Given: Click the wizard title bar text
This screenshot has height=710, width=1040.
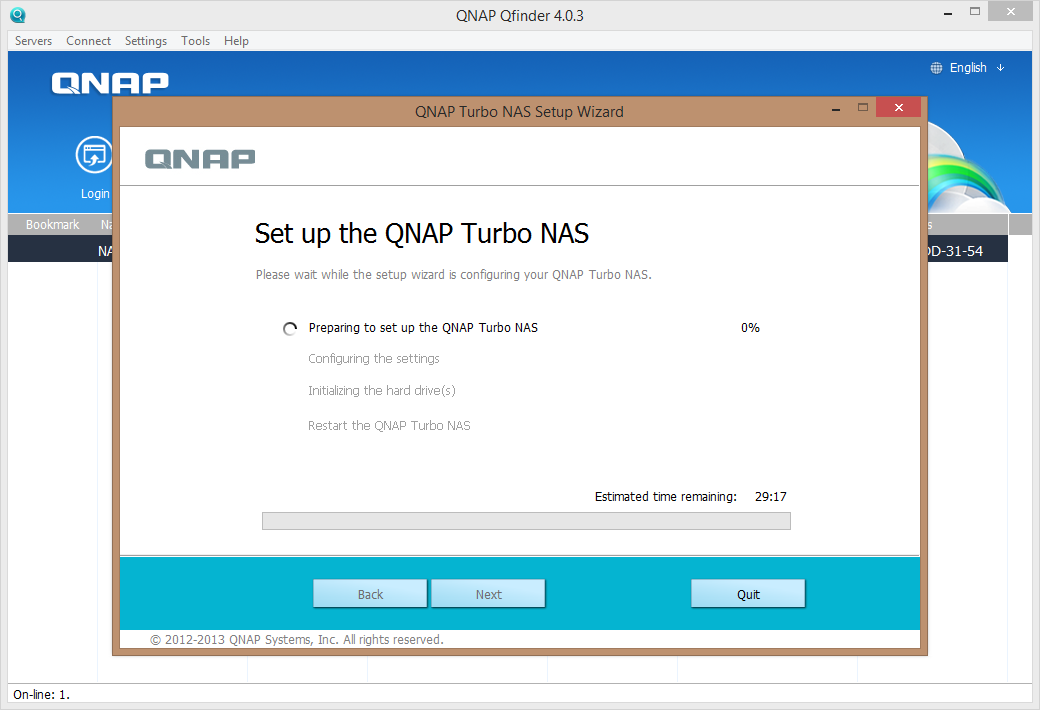Looking at the screenshot, I should pos(519,111).
